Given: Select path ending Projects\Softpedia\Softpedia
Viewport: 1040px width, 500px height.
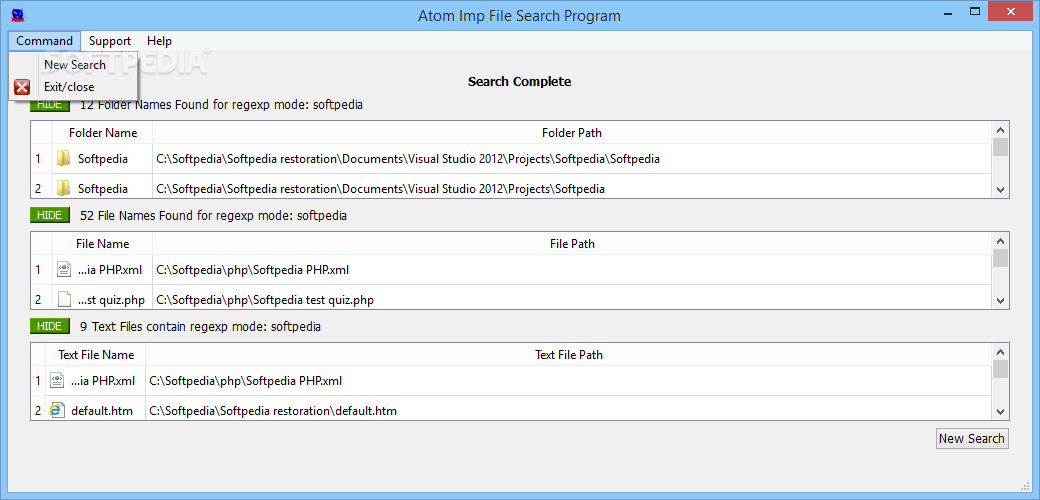Looking at the screenshot, I should pos(408,159).
